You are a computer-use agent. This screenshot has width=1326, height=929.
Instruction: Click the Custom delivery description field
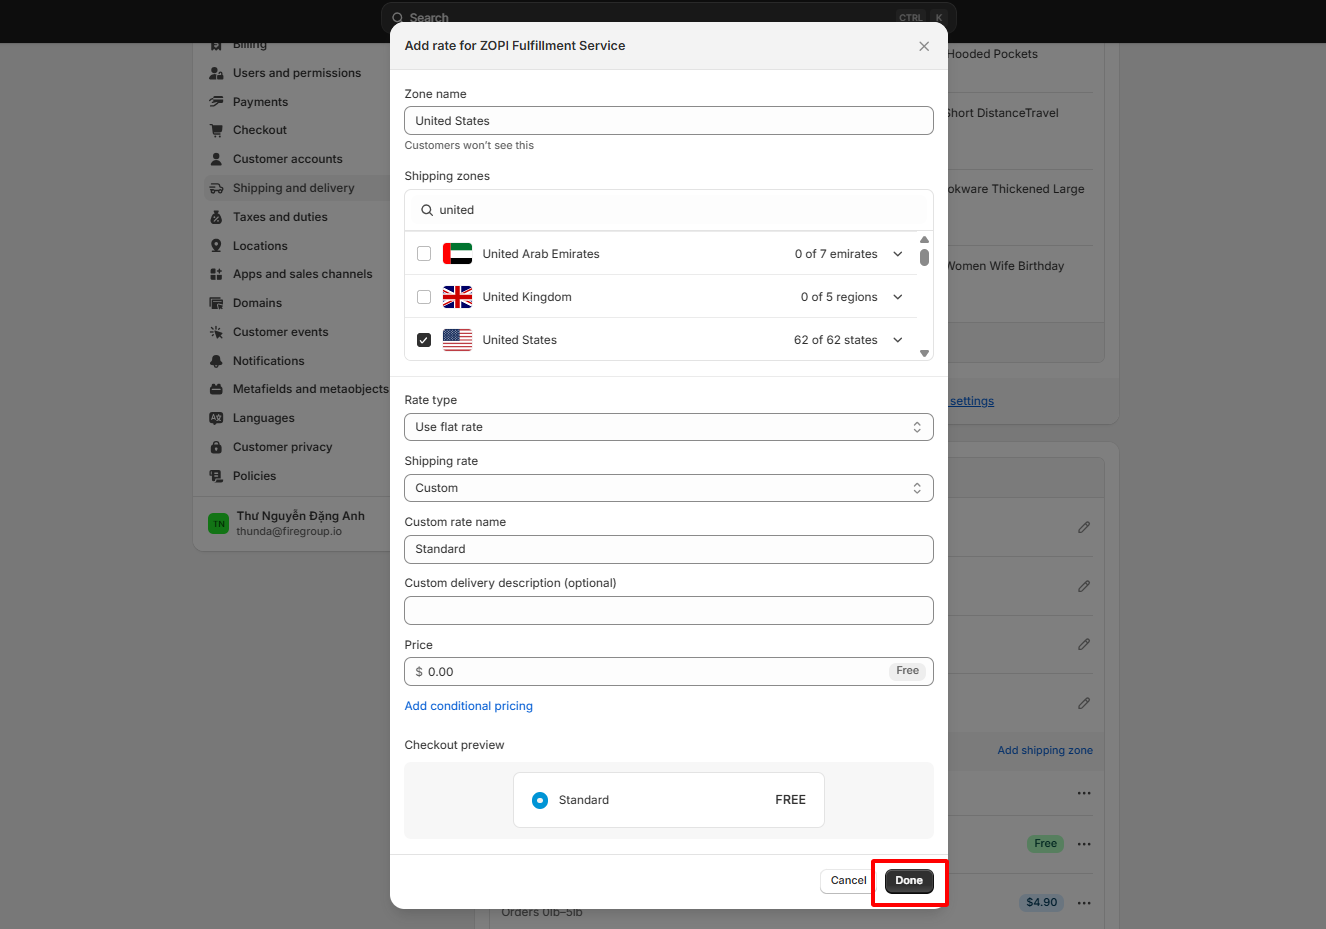[x=668, y=611]
